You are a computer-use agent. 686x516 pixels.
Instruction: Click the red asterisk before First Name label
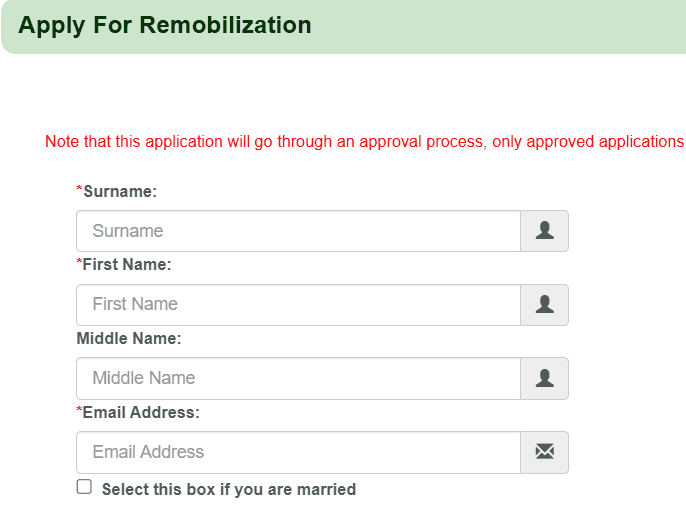tap(80, 264)
